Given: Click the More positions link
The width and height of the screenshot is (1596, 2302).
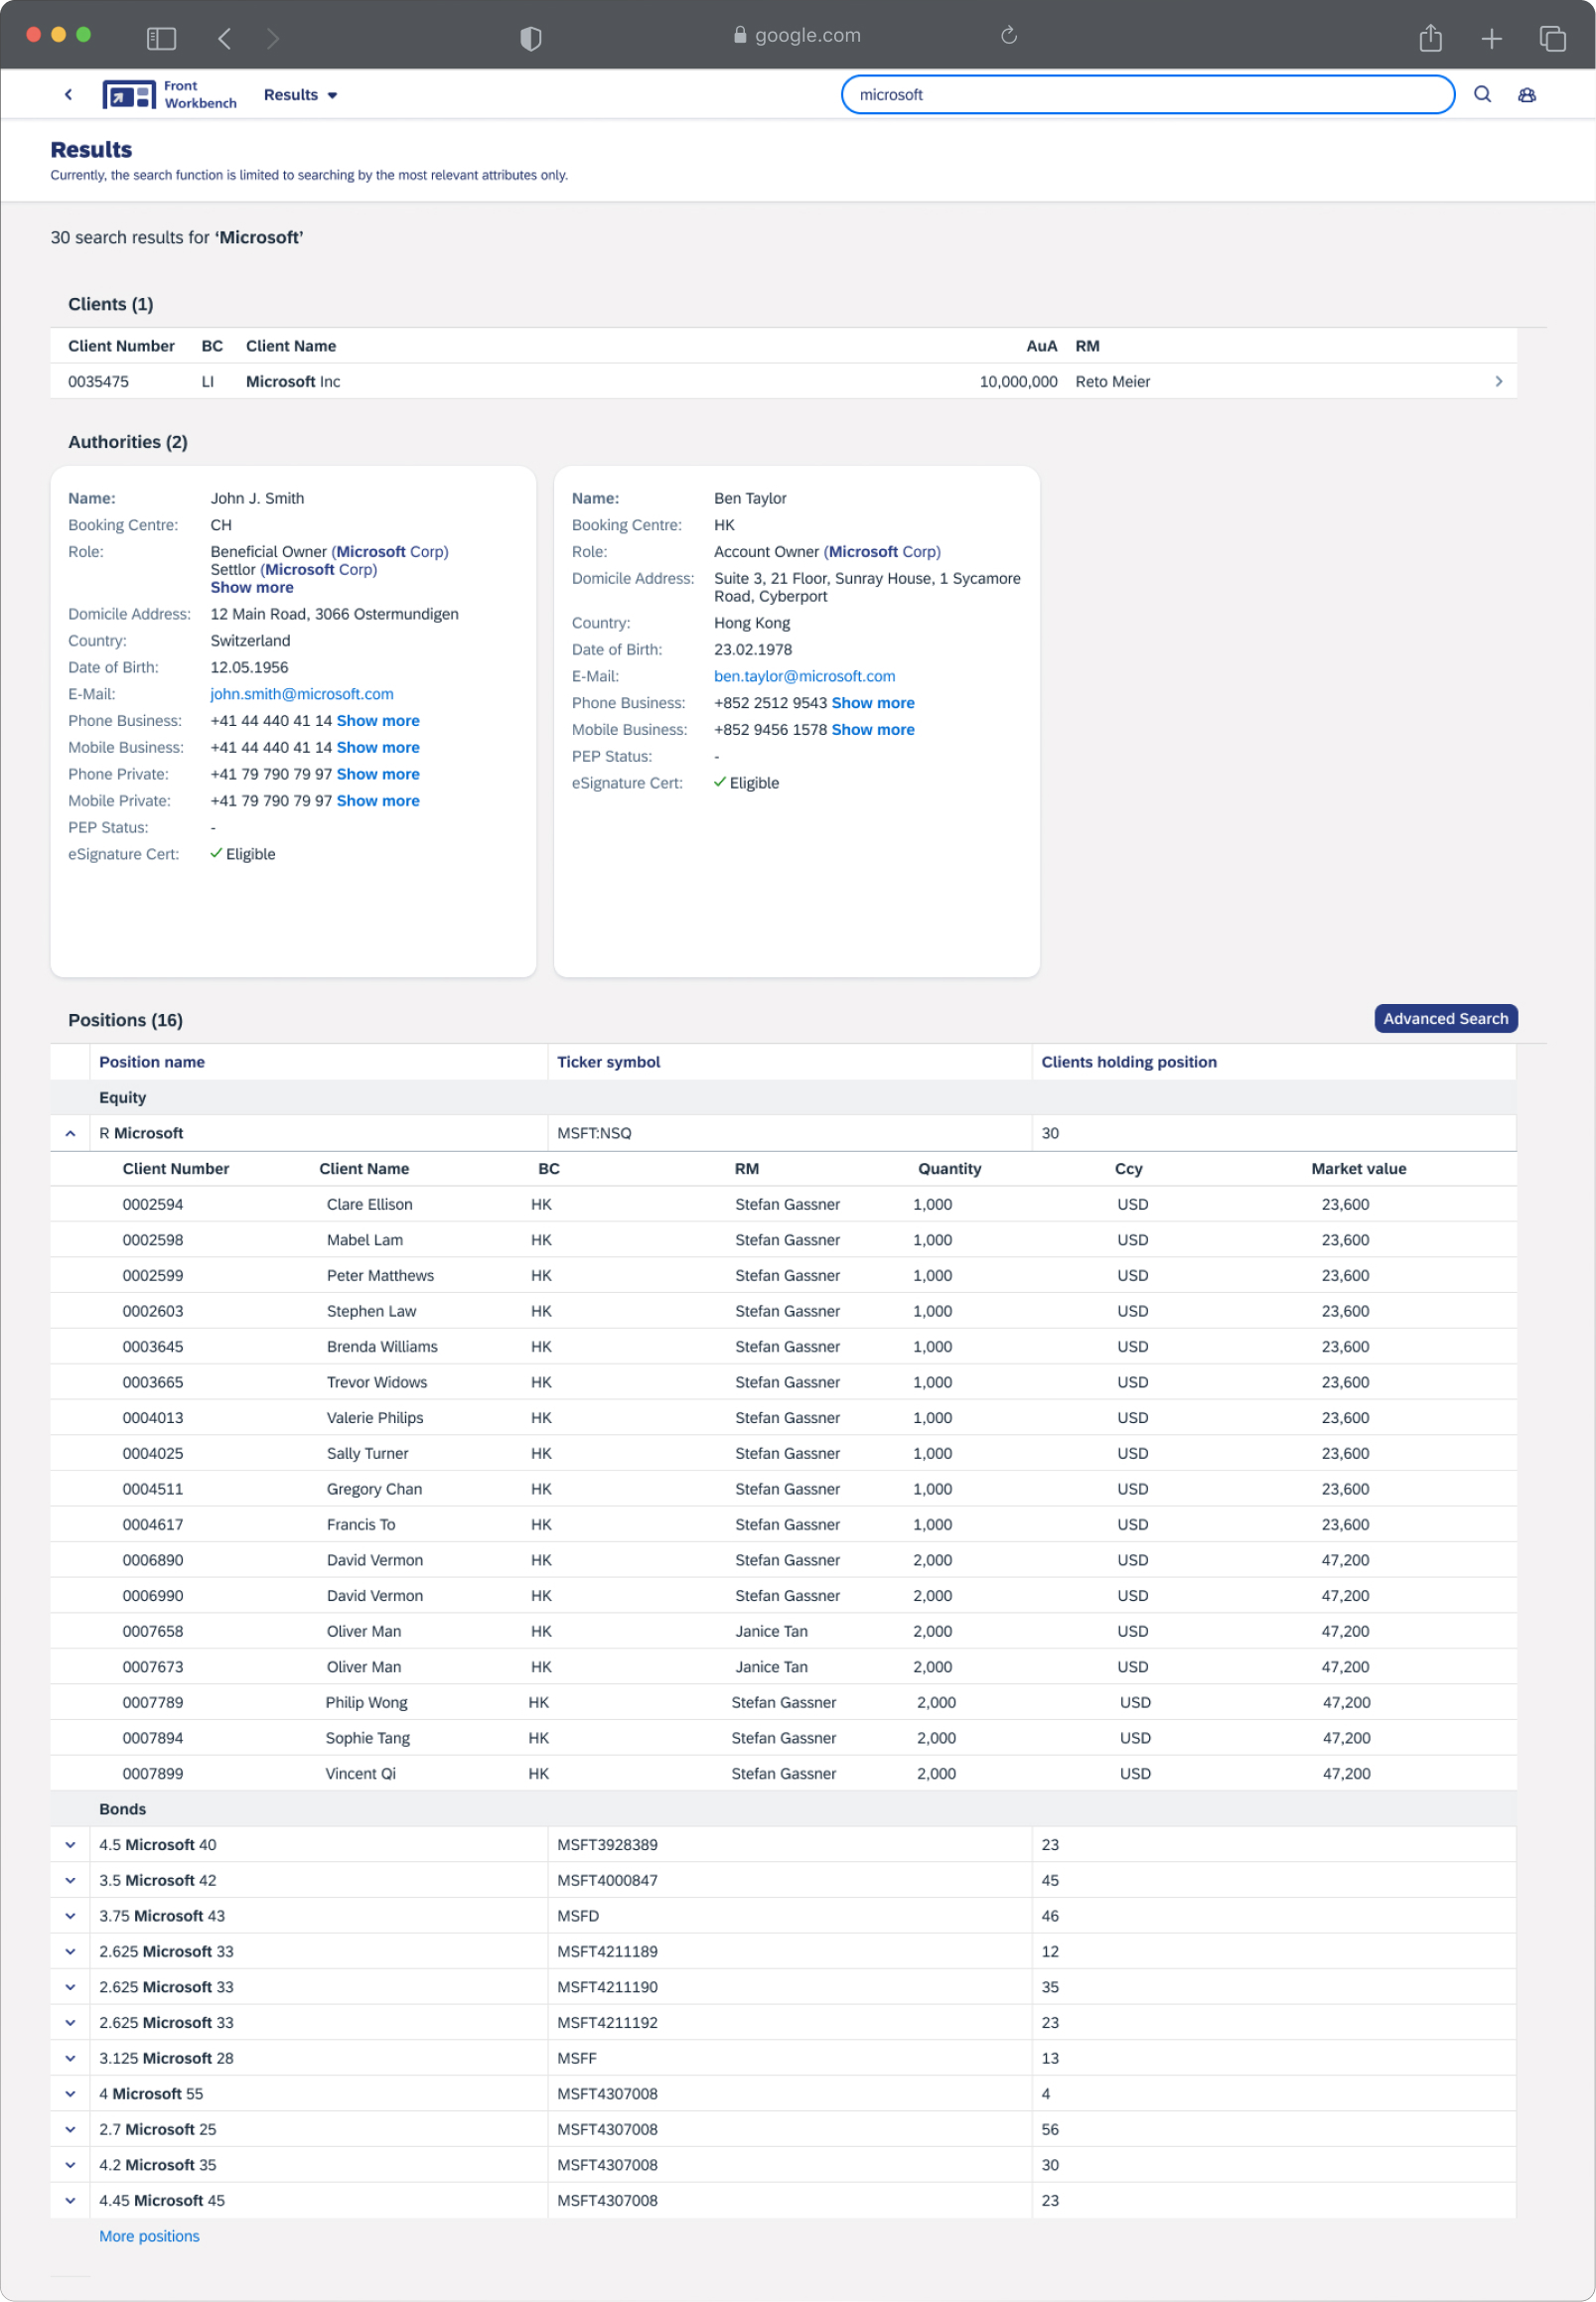Looking at the screenshot, I should (x=149, y=2235).
